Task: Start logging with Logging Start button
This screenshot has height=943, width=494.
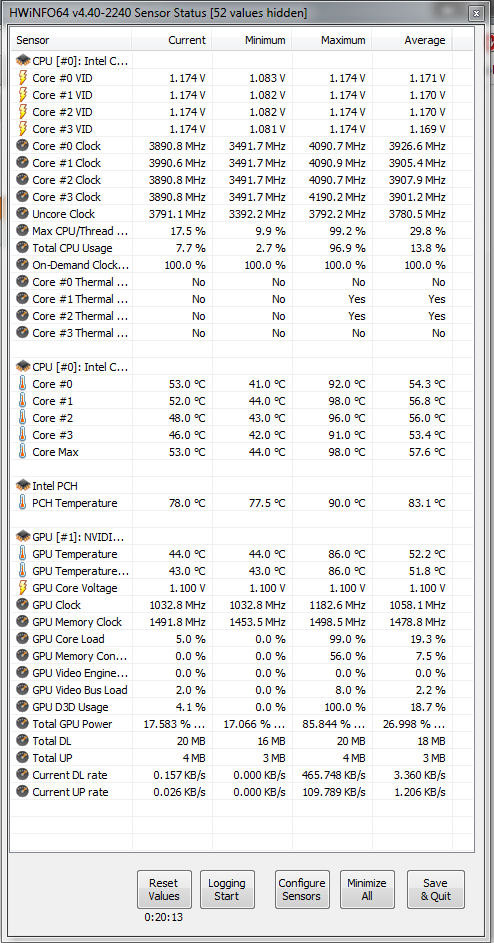Action: (x=227, y=889)
